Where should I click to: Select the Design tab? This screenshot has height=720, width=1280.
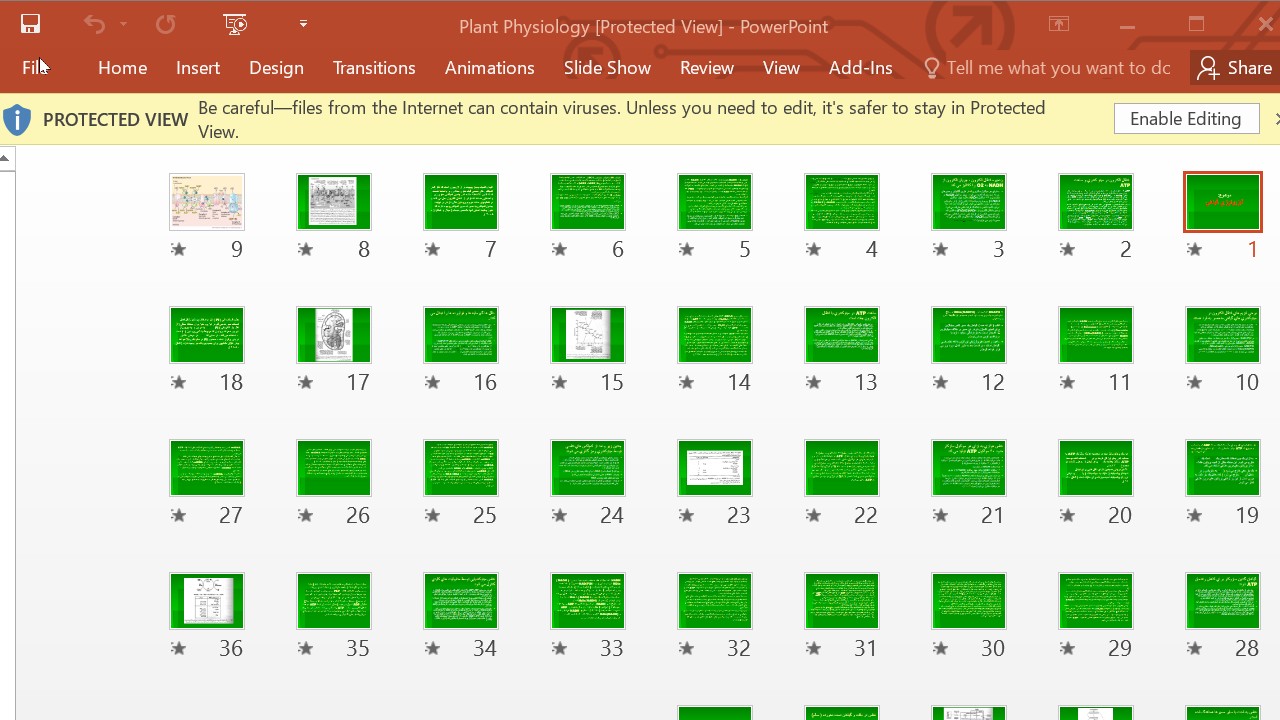point(276,67)
